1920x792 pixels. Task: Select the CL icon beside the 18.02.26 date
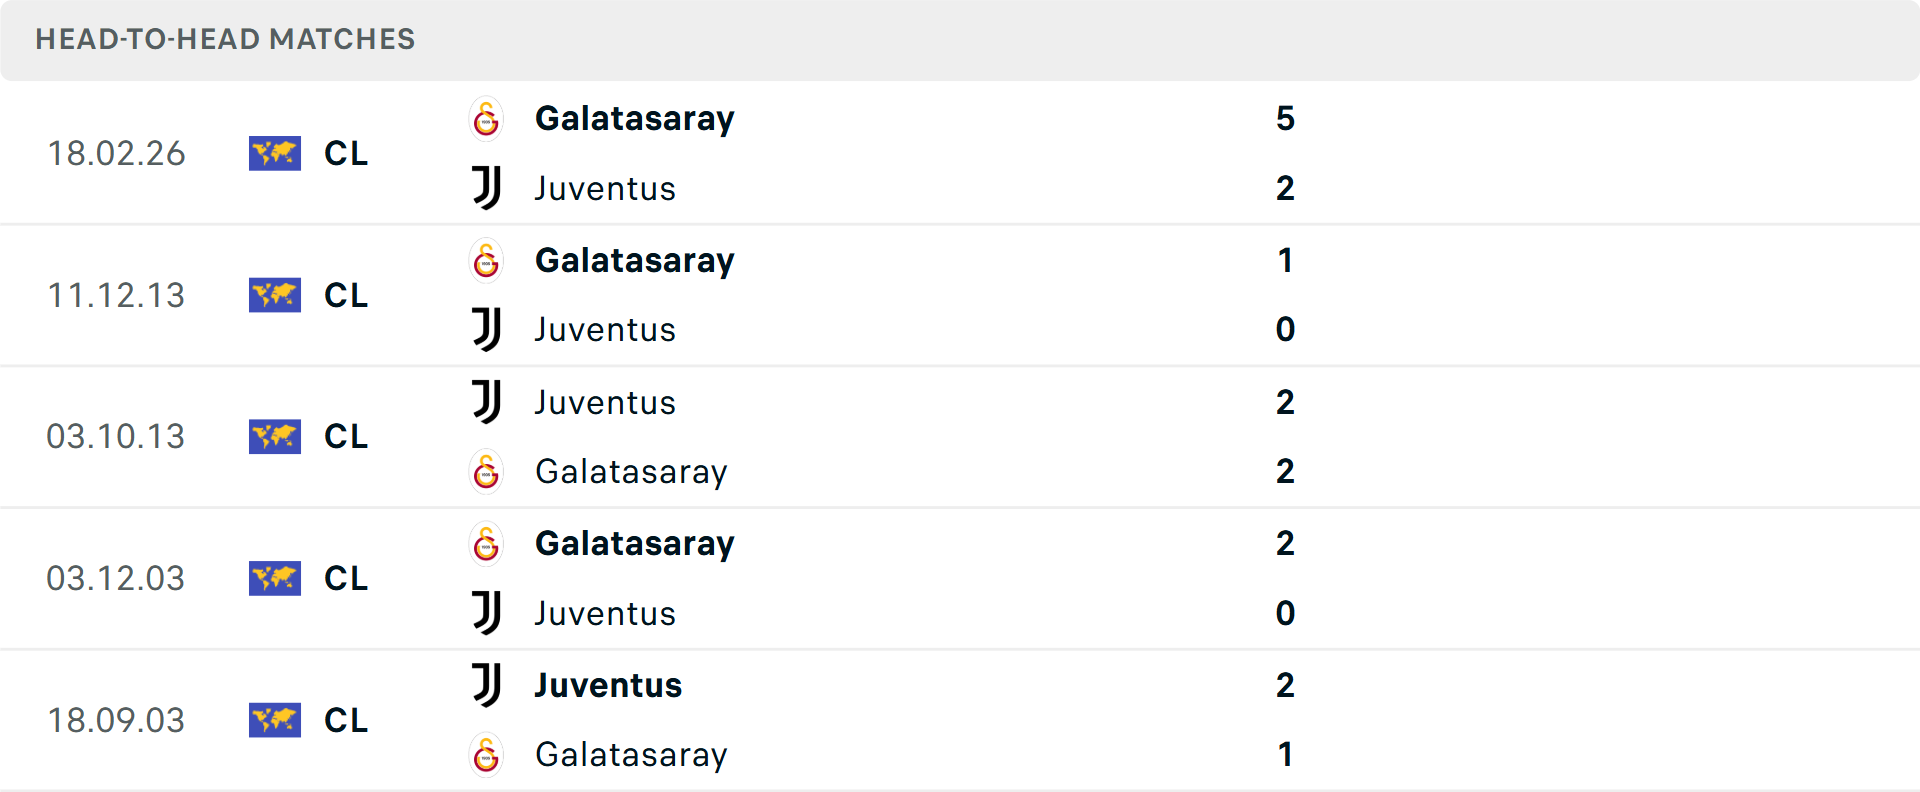click(274, 153)
